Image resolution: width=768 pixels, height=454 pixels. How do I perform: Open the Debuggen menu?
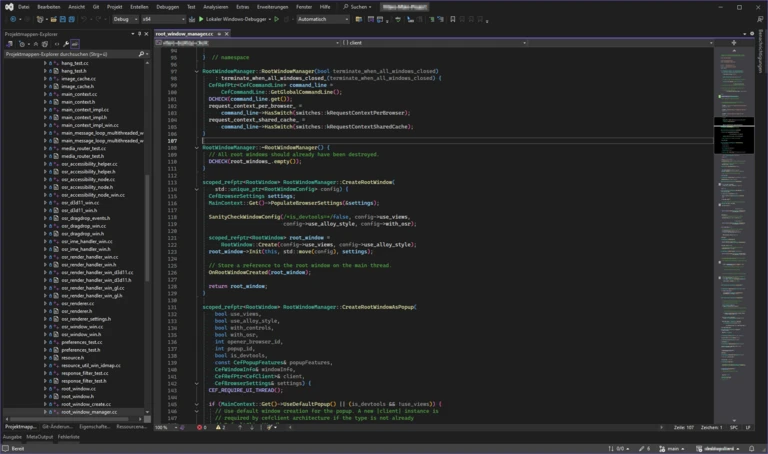pyautogui.click(x=168, y=7)
